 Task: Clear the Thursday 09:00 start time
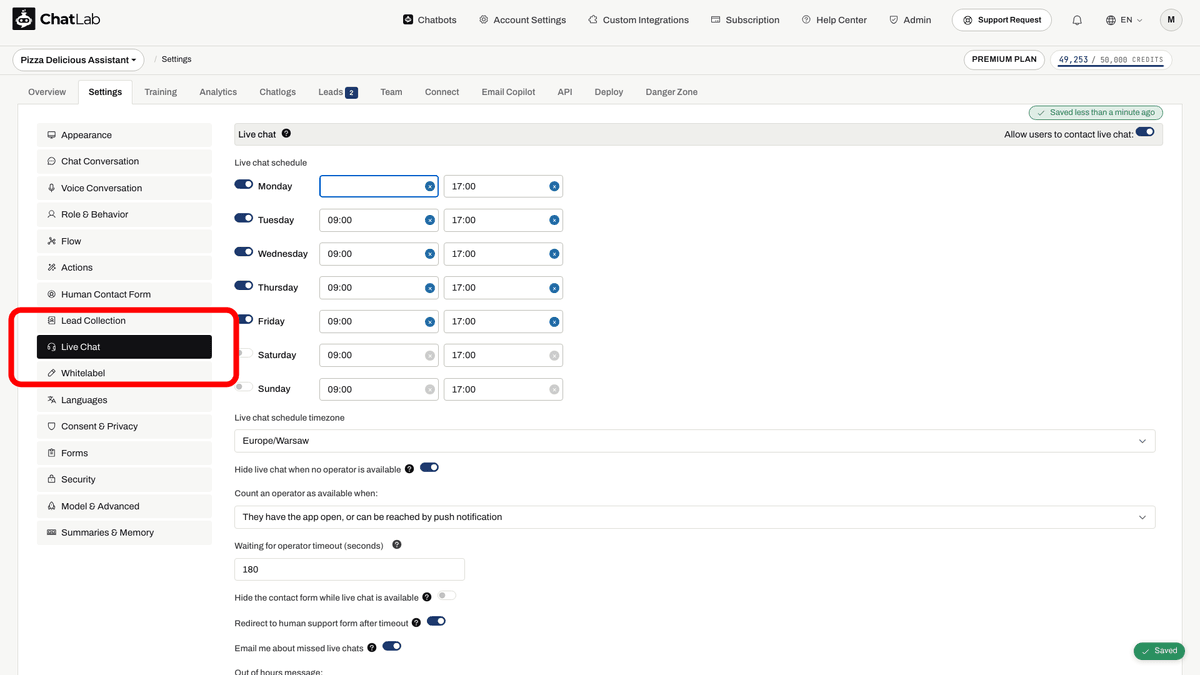(430, 288)
